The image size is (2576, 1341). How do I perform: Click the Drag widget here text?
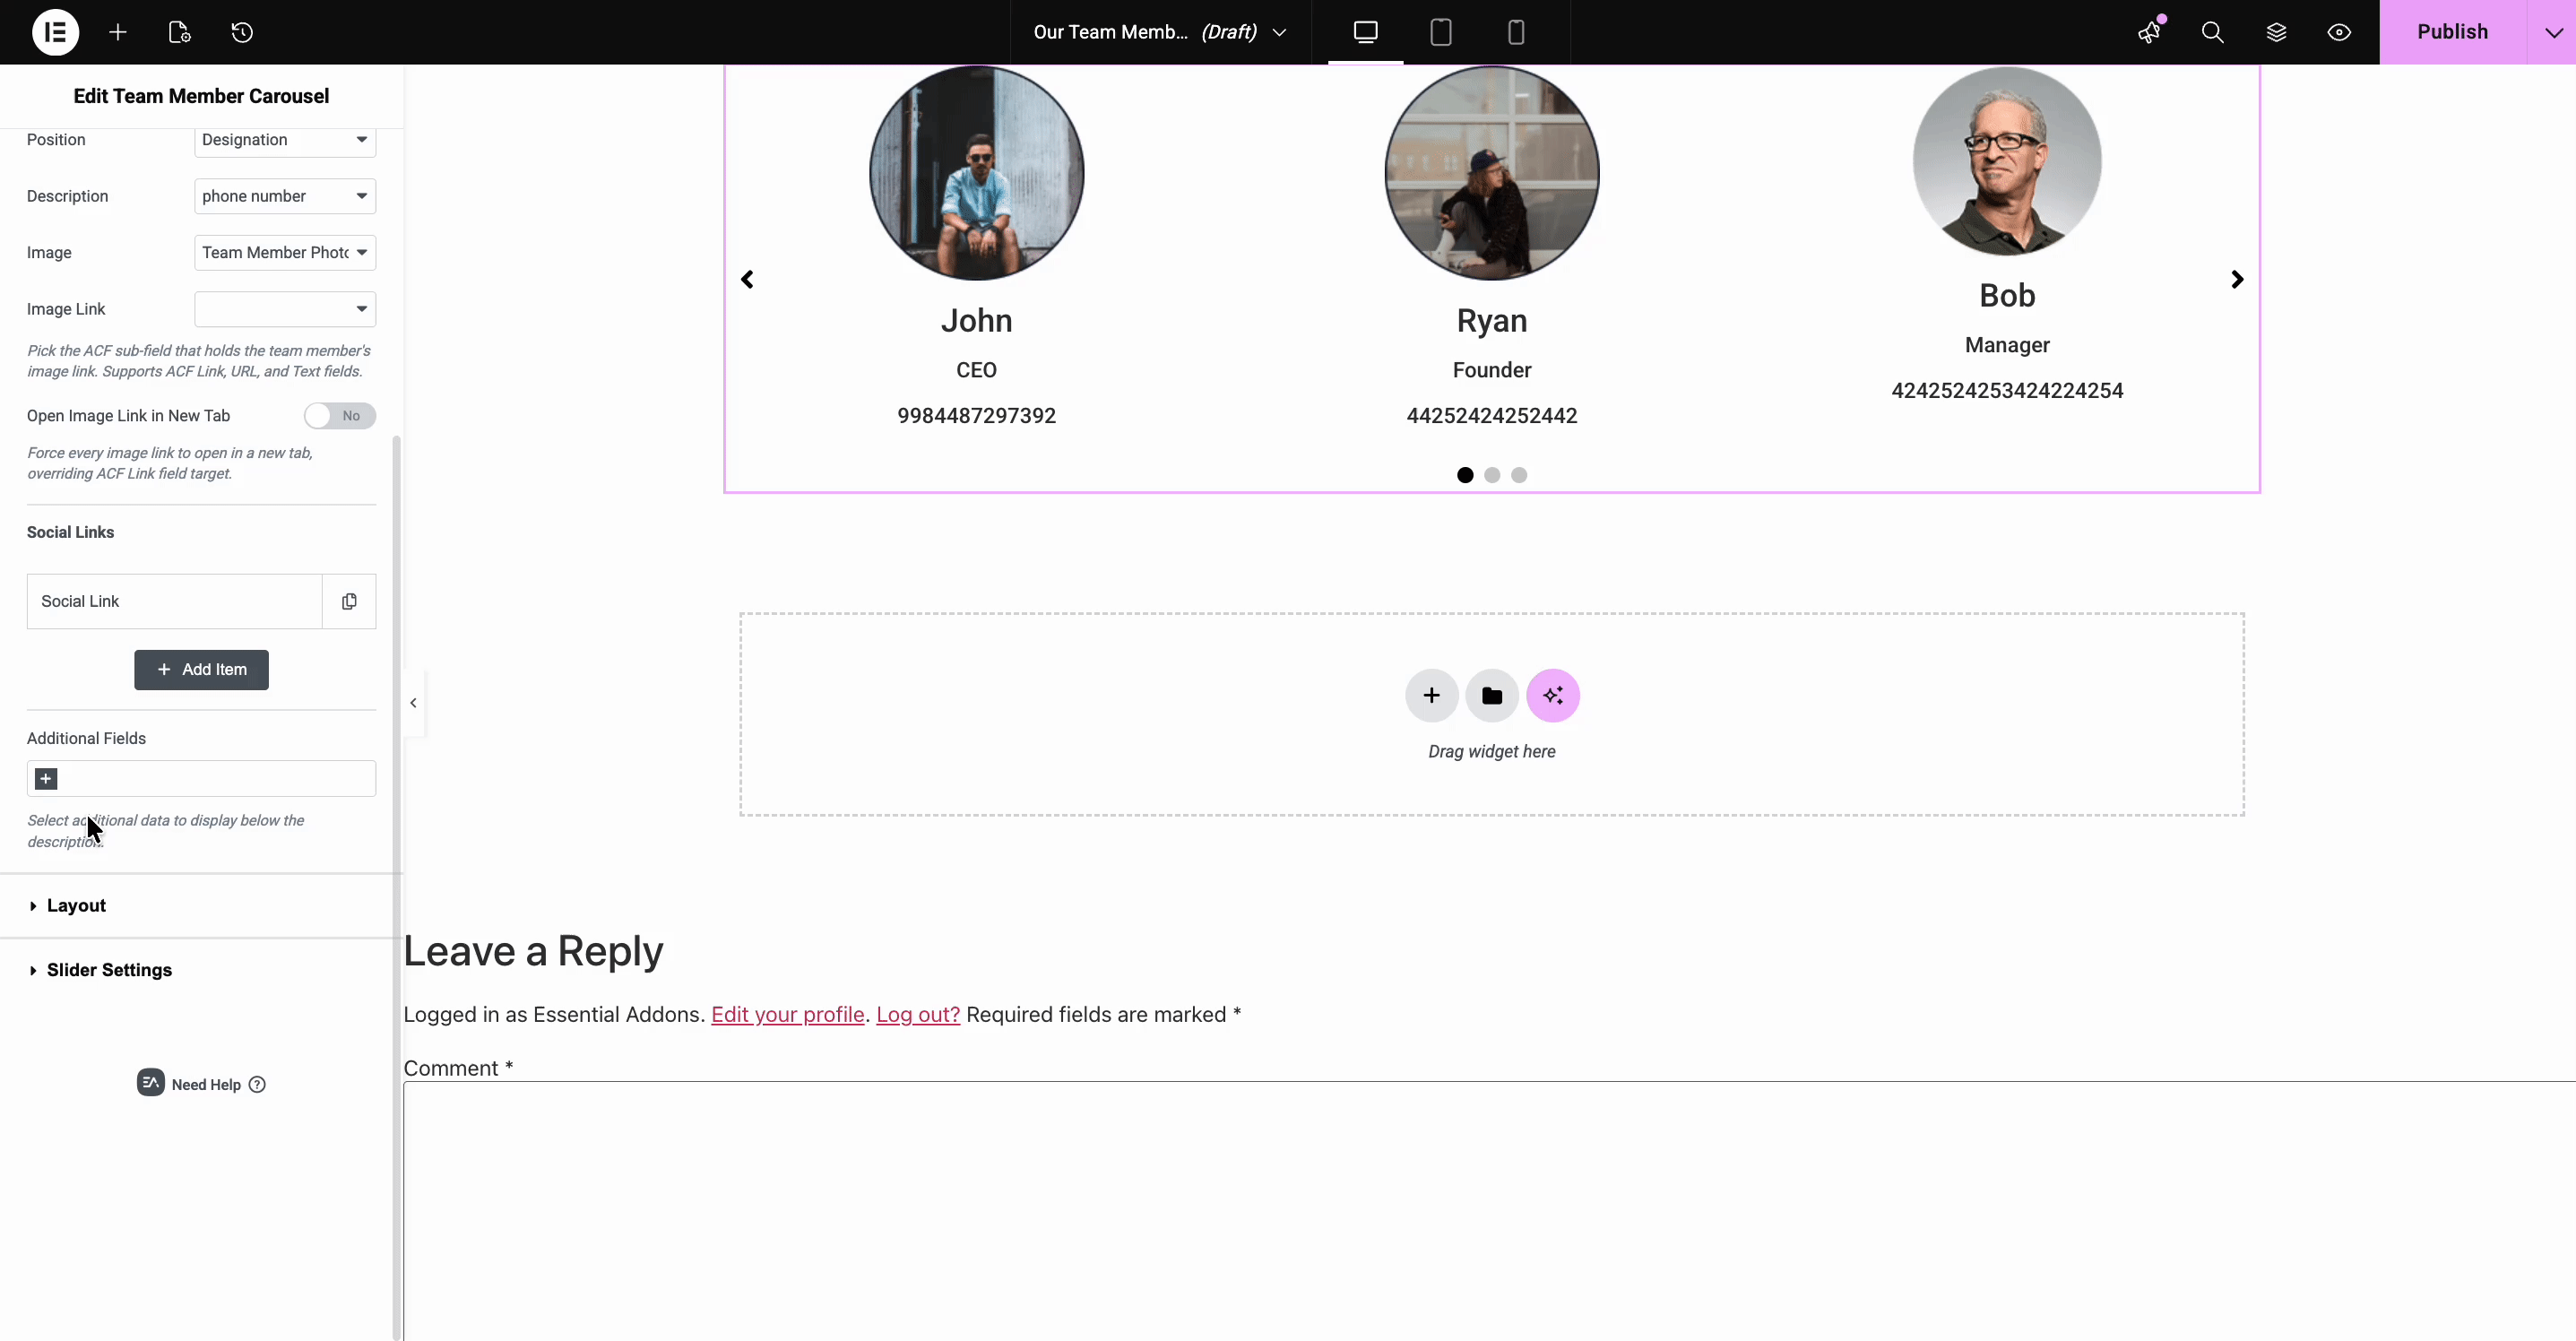coord(1492,752)
